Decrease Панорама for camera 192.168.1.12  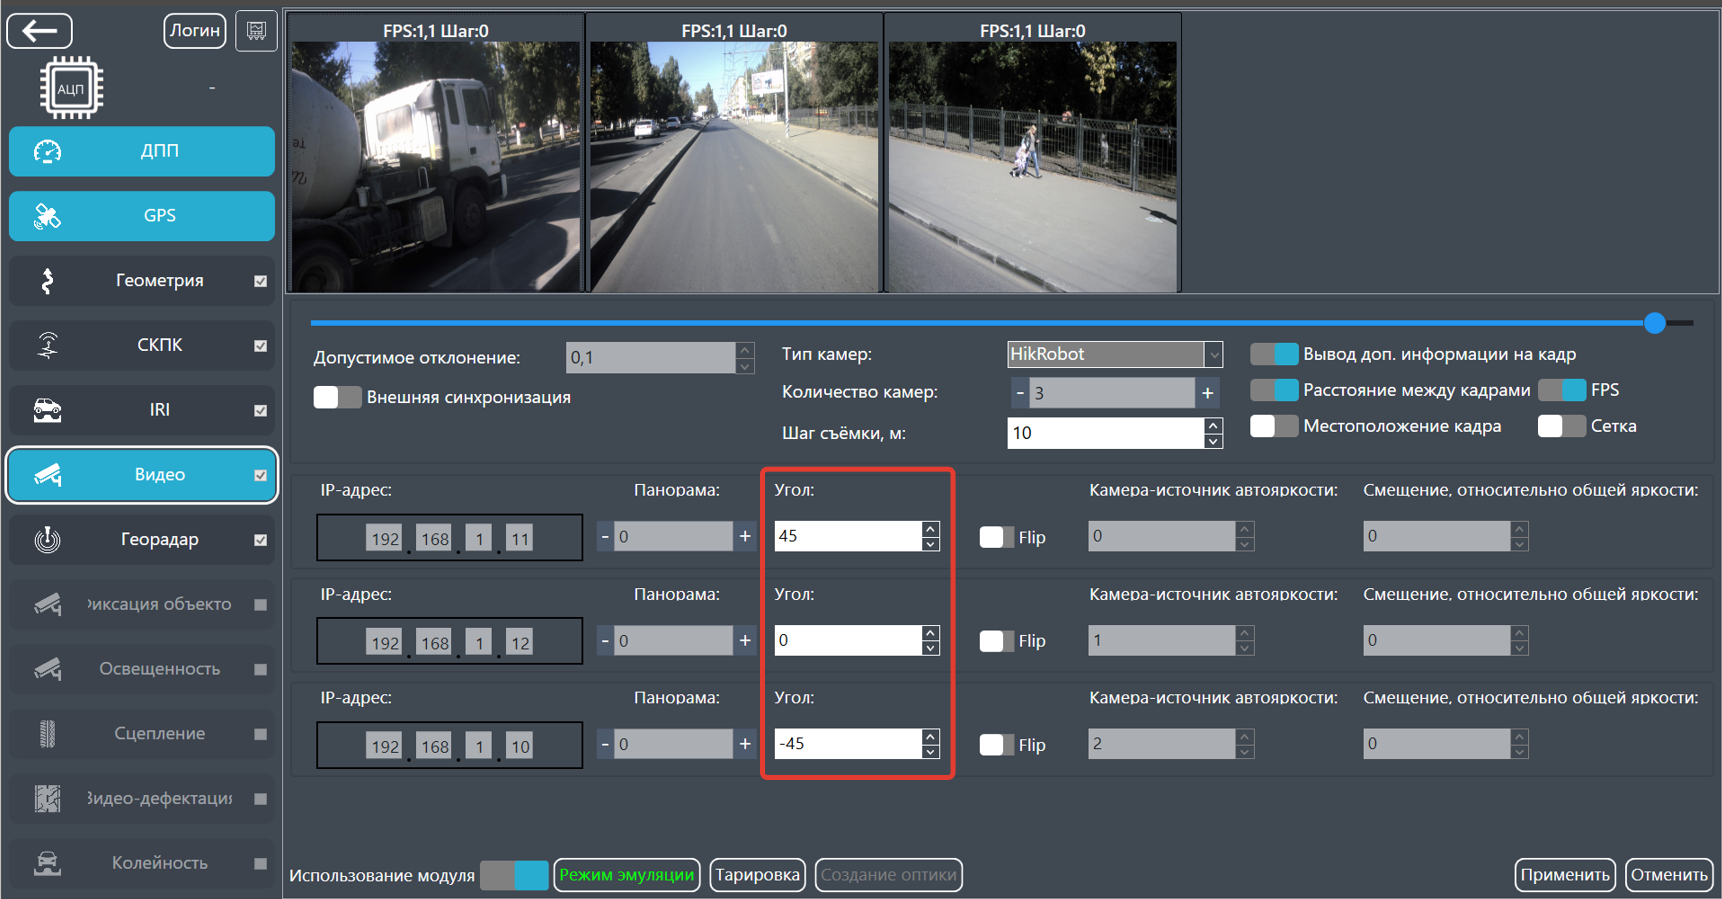(x=605, y=640)
